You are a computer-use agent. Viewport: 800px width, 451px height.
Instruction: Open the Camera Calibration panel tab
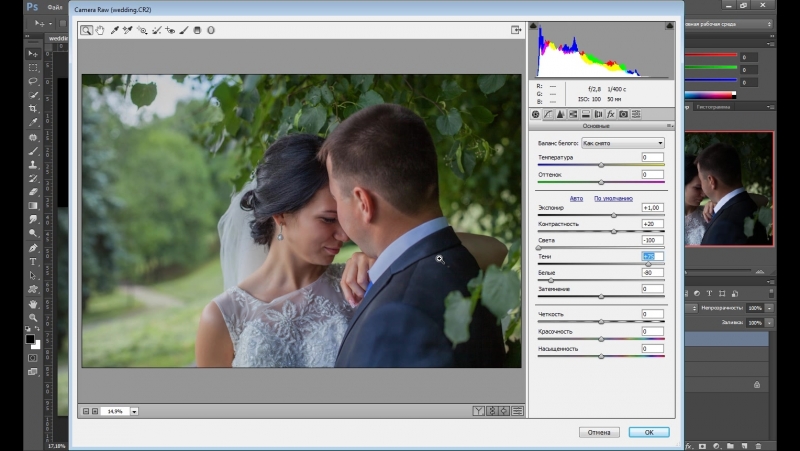623,114
